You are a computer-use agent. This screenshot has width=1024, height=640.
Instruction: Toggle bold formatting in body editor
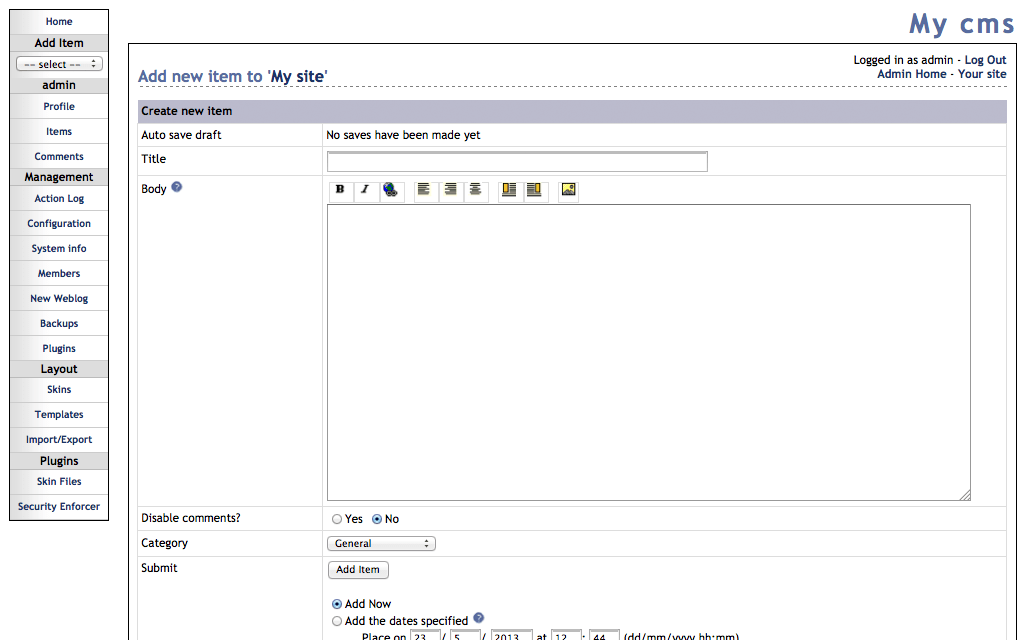(340, 190)
